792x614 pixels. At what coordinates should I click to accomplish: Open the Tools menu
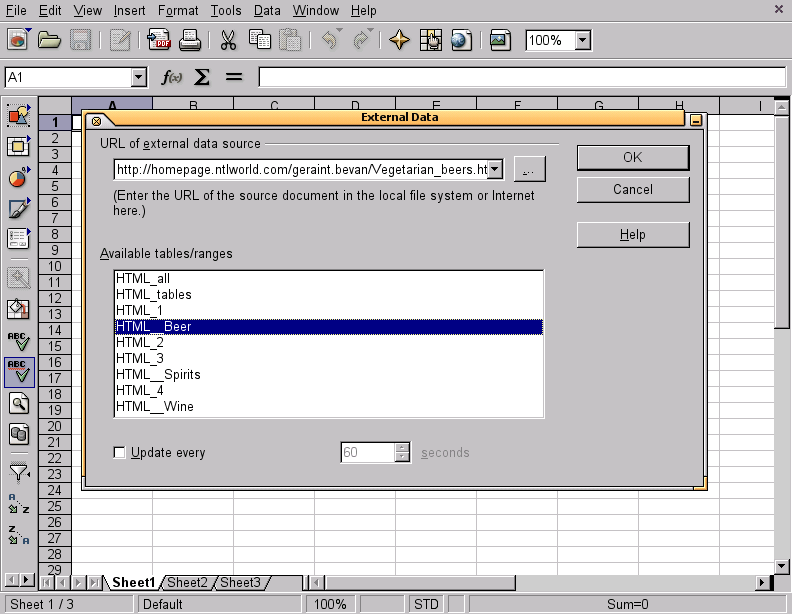point(226,10)
